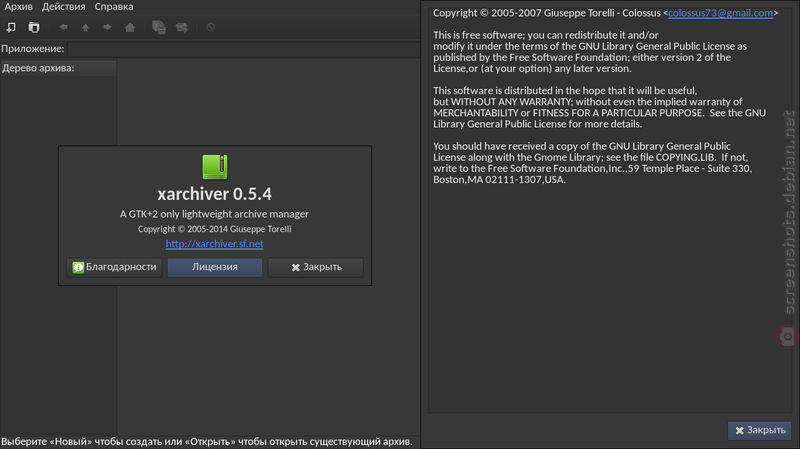Click the "Boston,MA 02111-1307,USA." line

click(499, 180)
